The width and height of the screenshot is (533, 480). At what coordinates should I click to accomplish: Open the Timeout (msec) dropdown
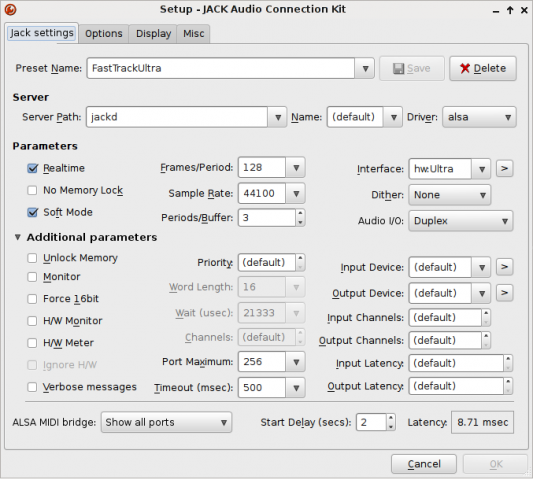[296, 388]
